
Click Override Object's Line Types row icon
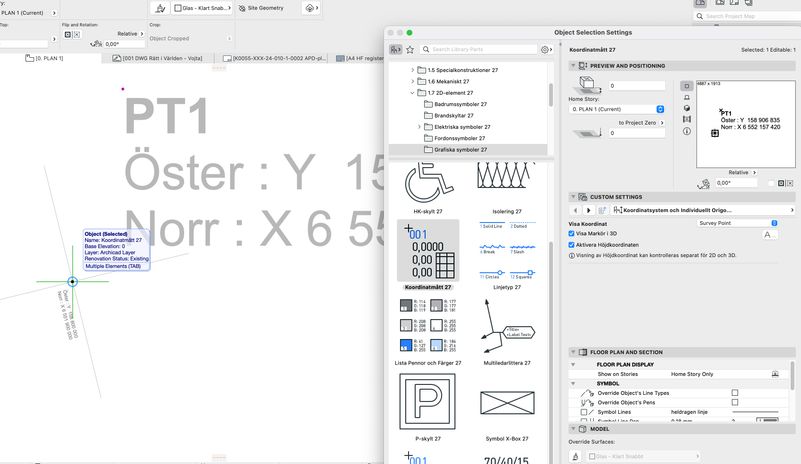click(587, 393)
